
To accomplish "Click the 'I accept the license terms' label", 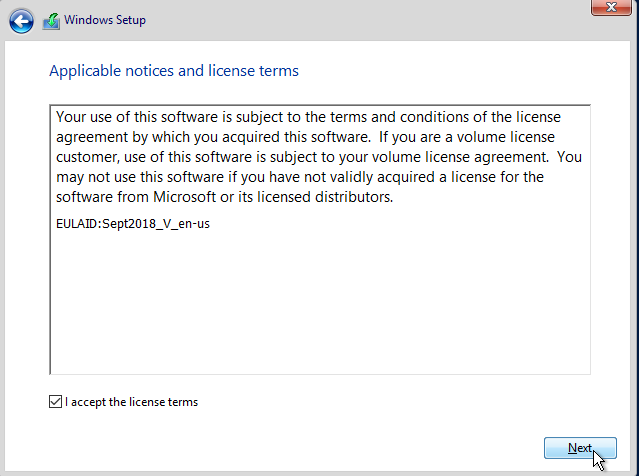I will [131, 402].
